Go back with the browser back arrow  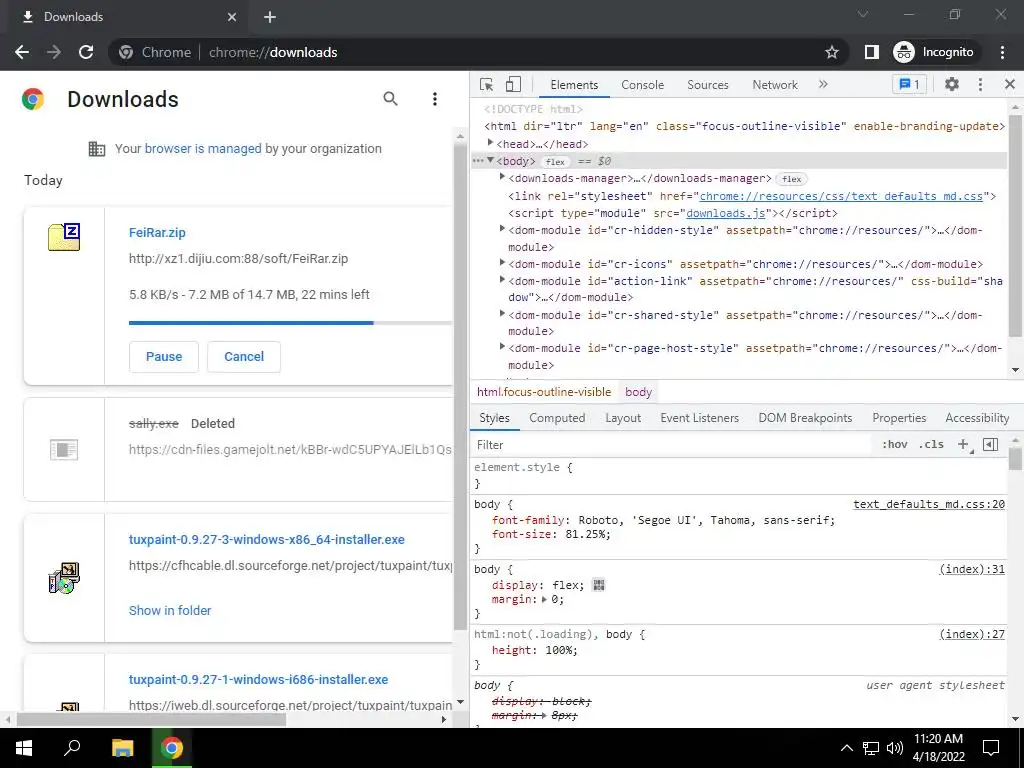click(22, 52)
